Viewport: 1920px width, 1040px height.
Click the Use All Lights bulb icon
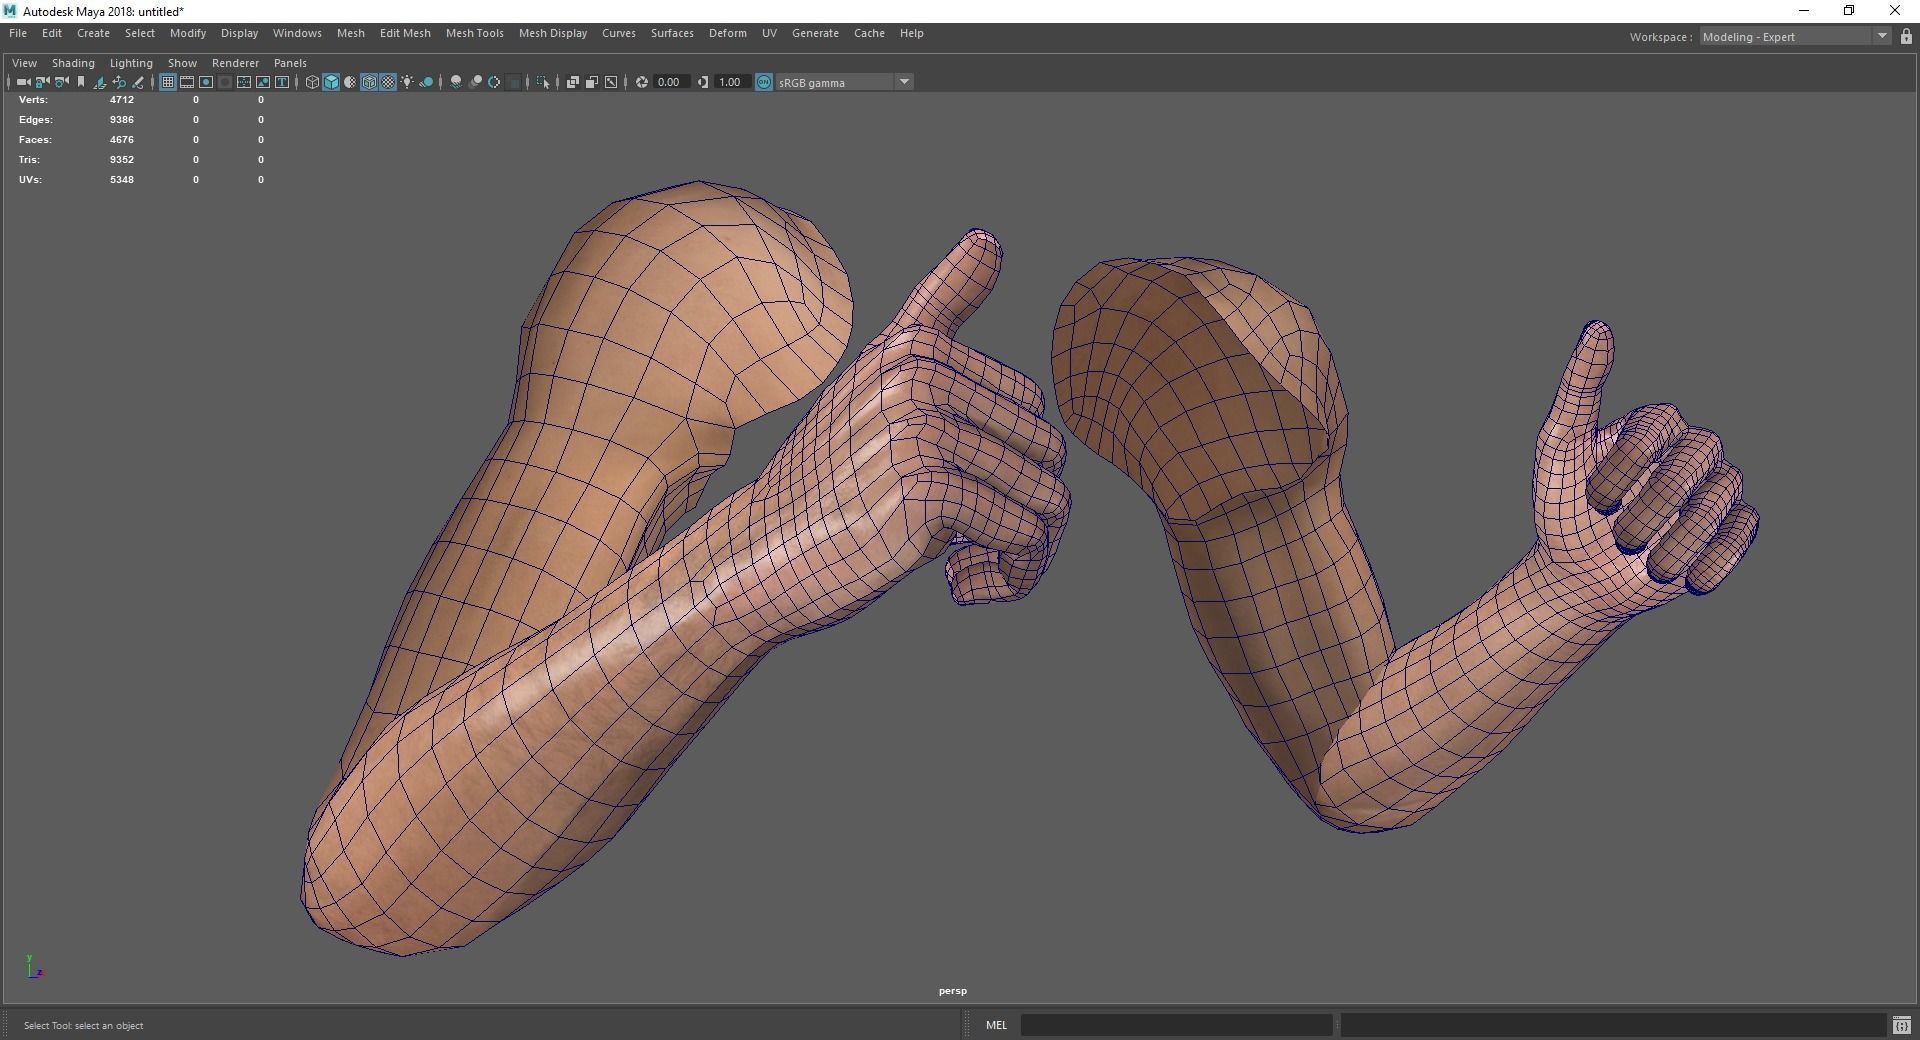(407, 82)
